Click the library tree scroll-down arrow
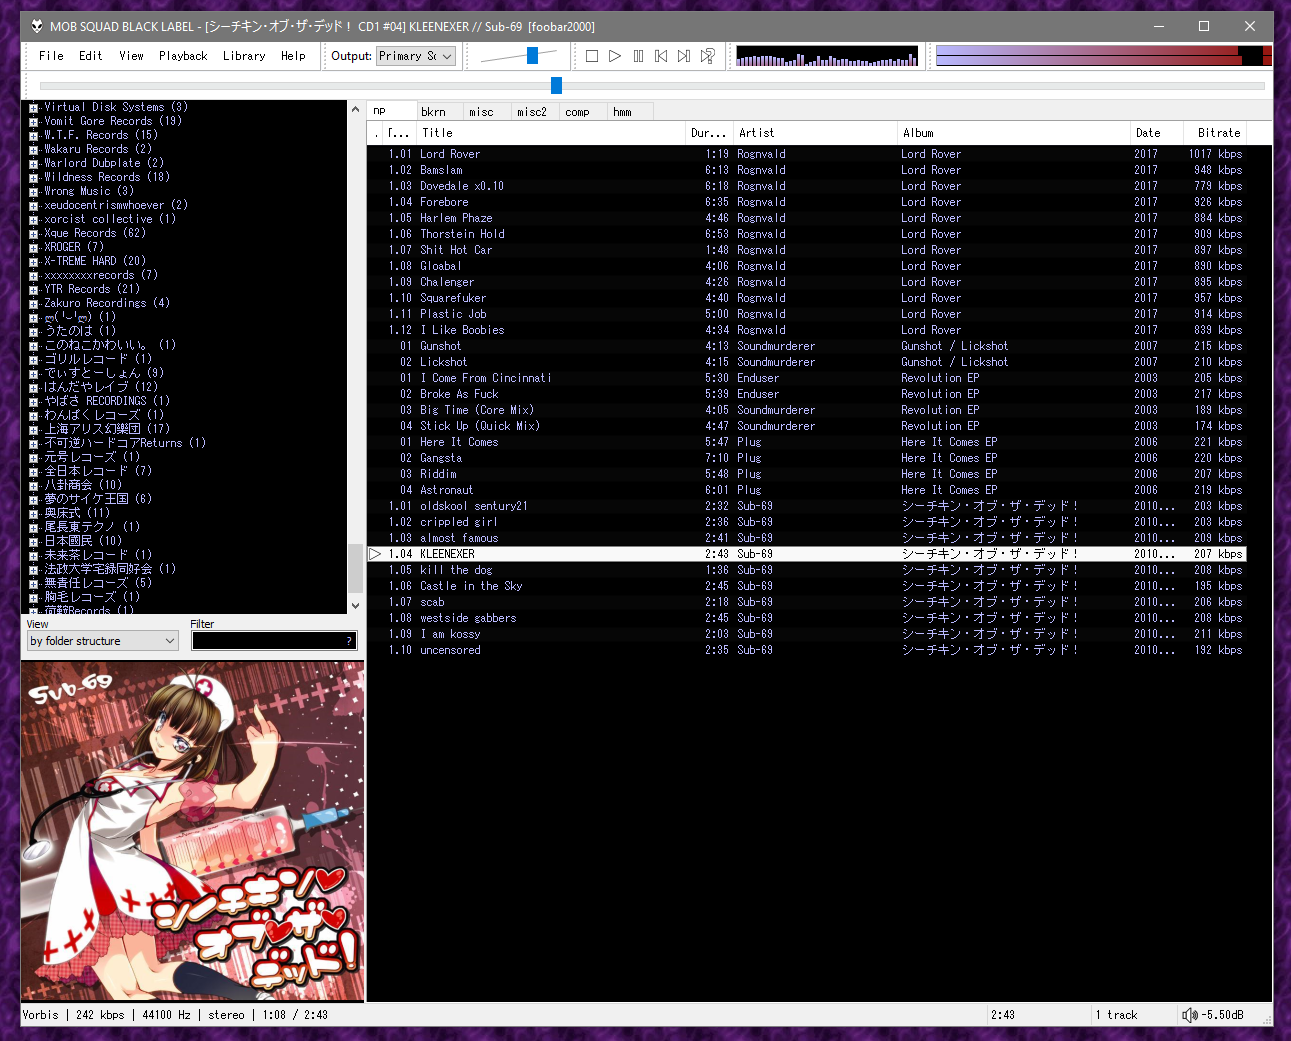 point(355,605)
